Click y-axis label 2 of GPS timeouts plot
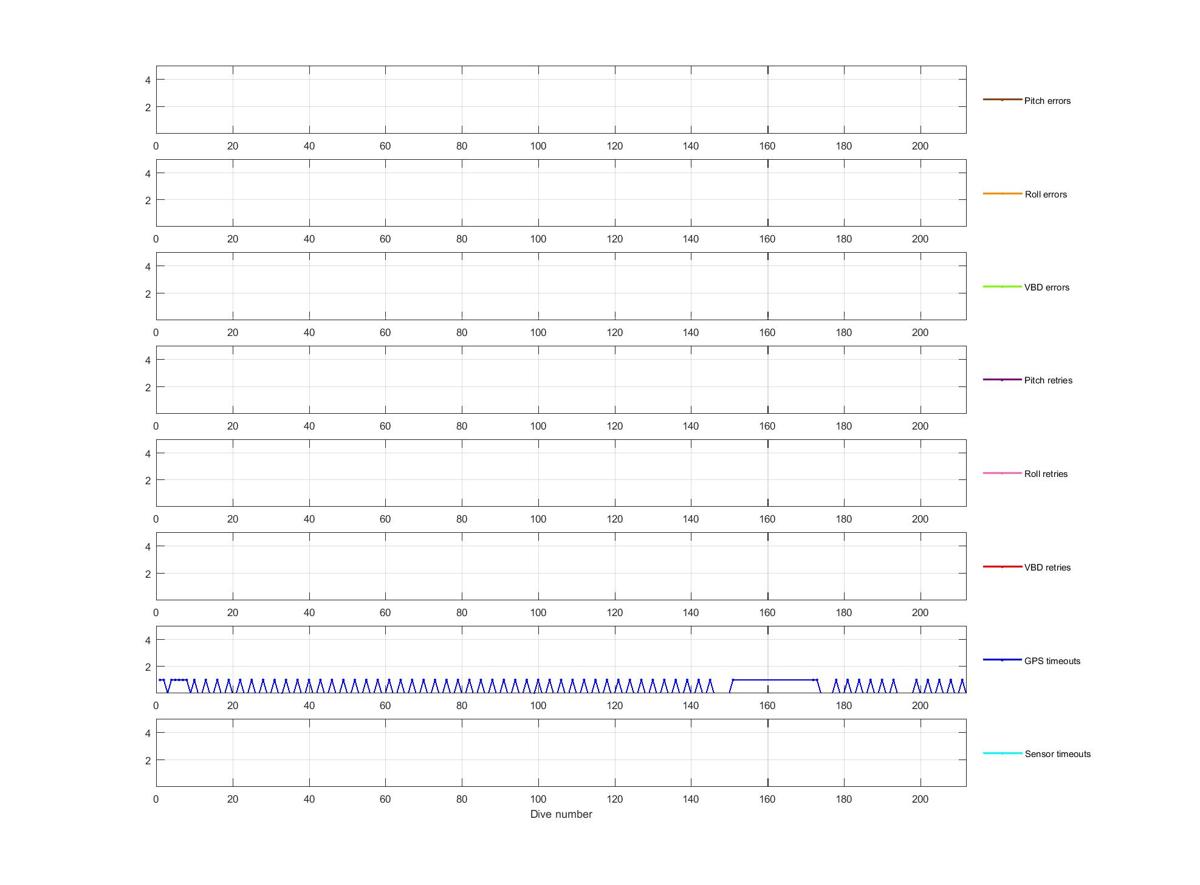1200x885 pixels. click(148, 667)
